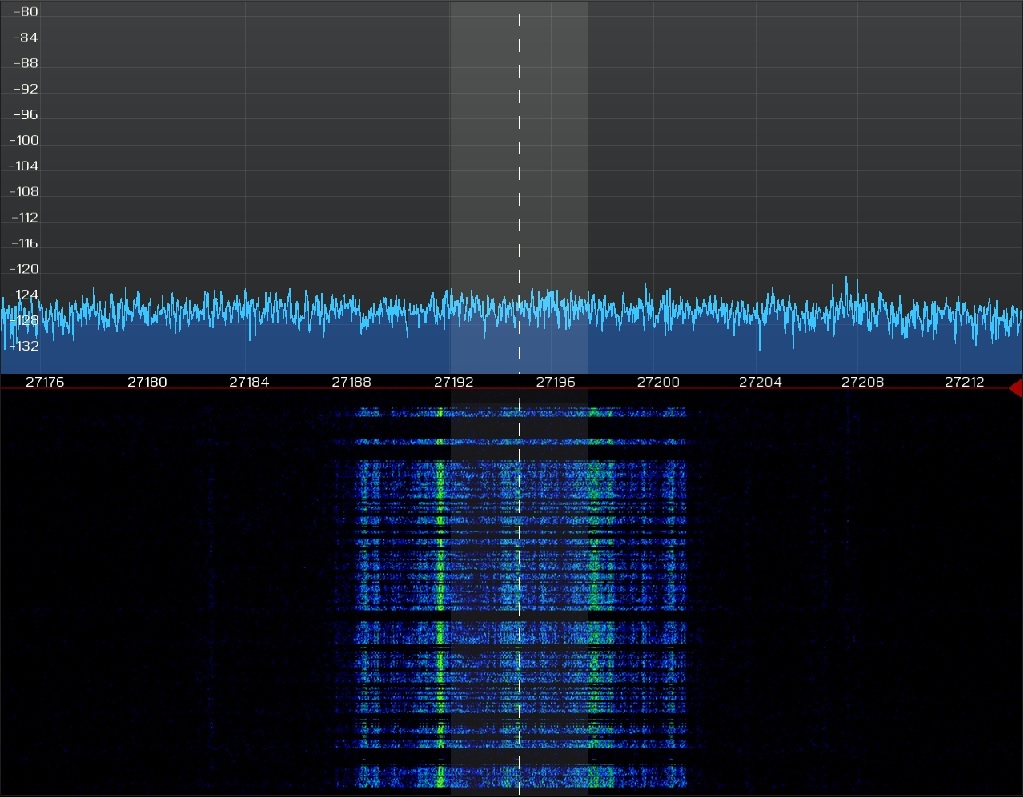Tune to right green carrier line in waterfall
Screen dimensions: 1023x797
594,600
